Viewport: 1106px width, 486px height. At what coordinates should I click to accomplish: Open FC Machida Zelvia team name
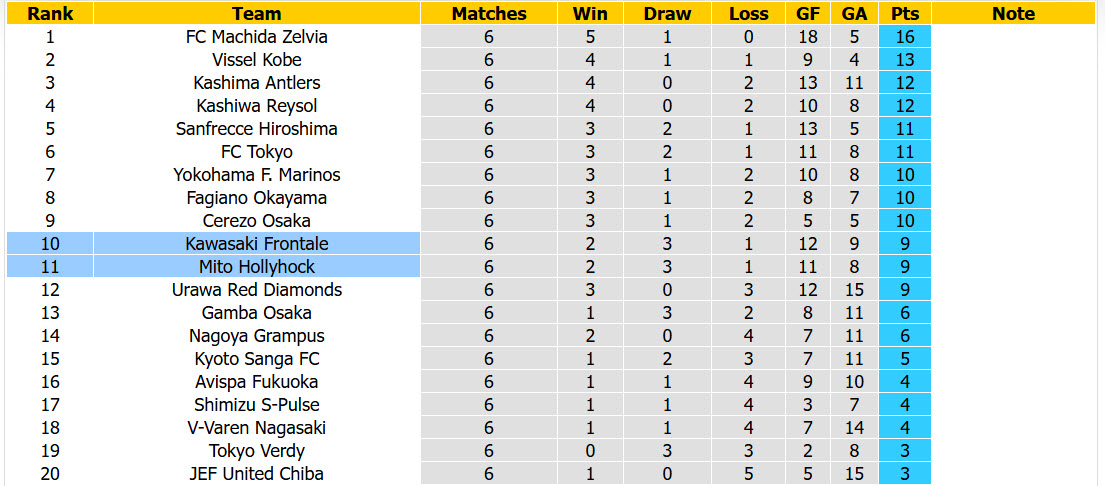click(257, 37)
